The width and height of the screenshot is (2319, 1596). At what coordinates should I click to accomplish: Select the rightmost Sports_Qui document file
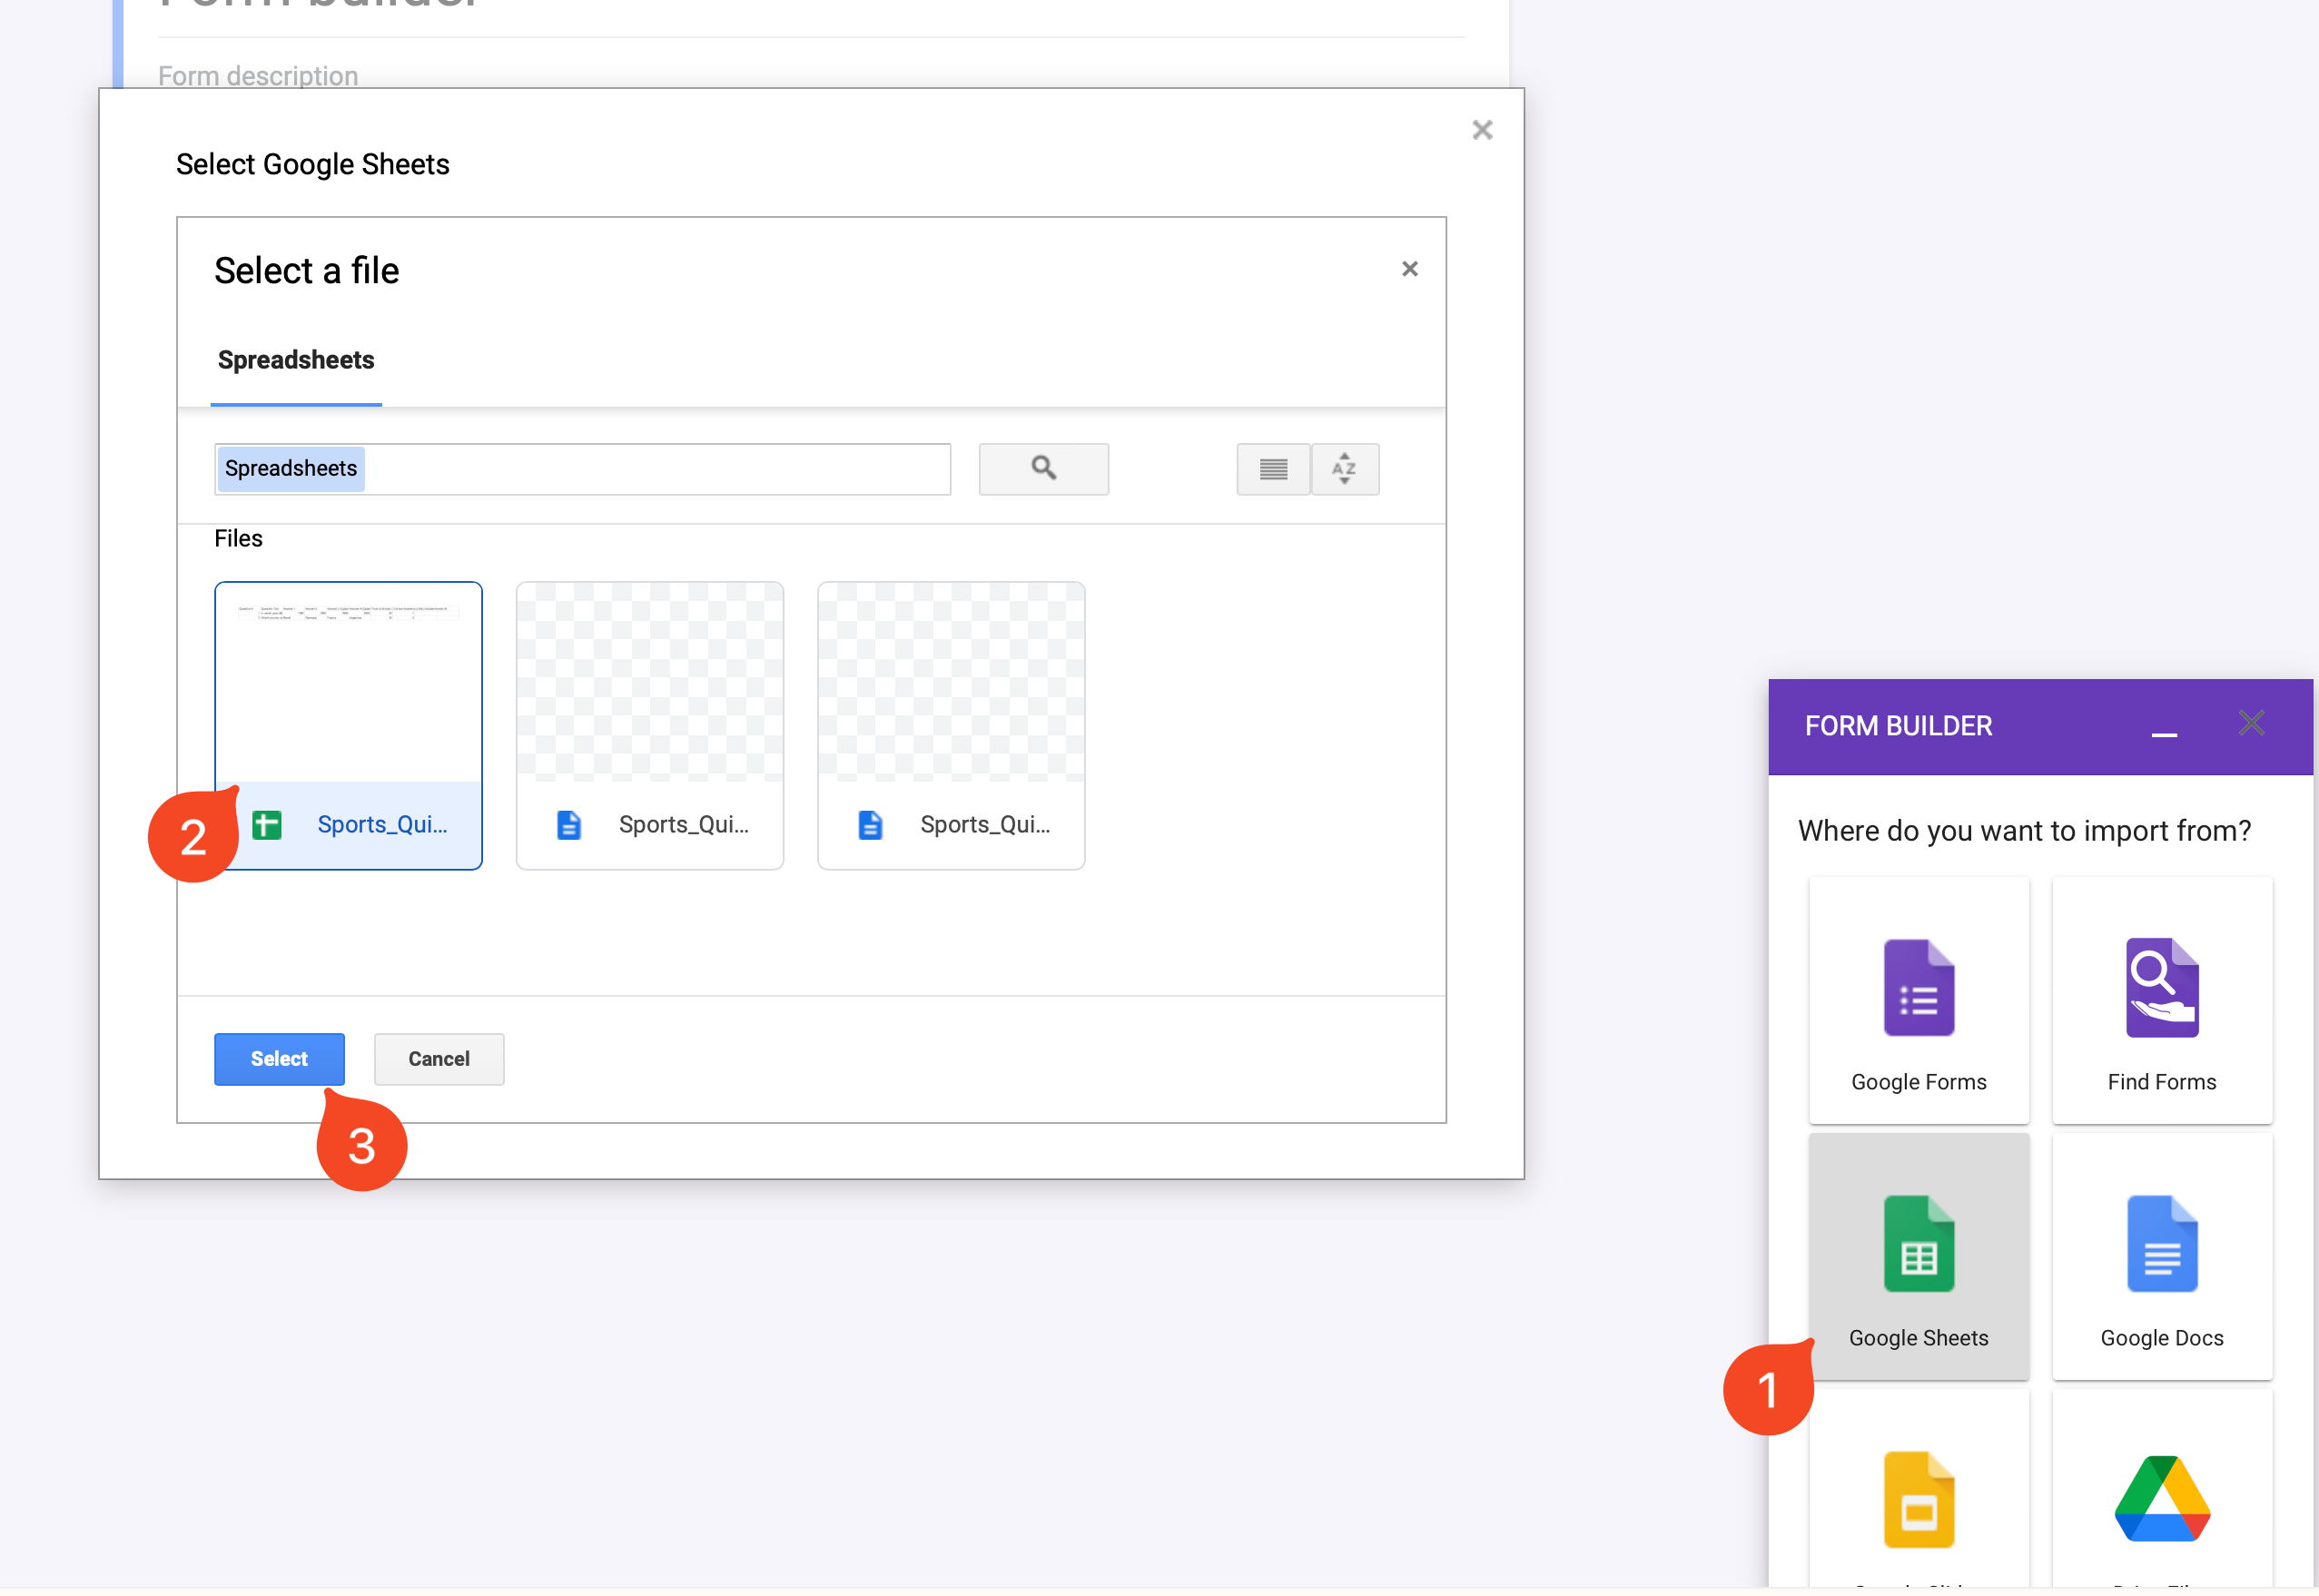click(x=951, y=726)
